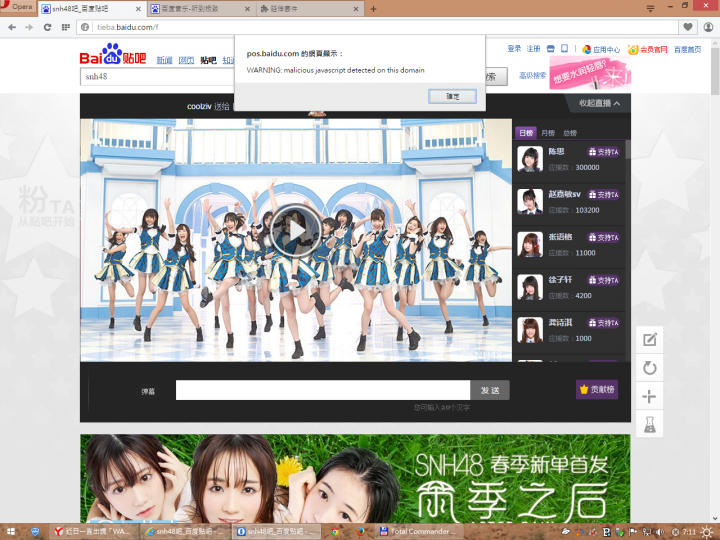
Task: Click the snh48 search input box
Action: 158,77
